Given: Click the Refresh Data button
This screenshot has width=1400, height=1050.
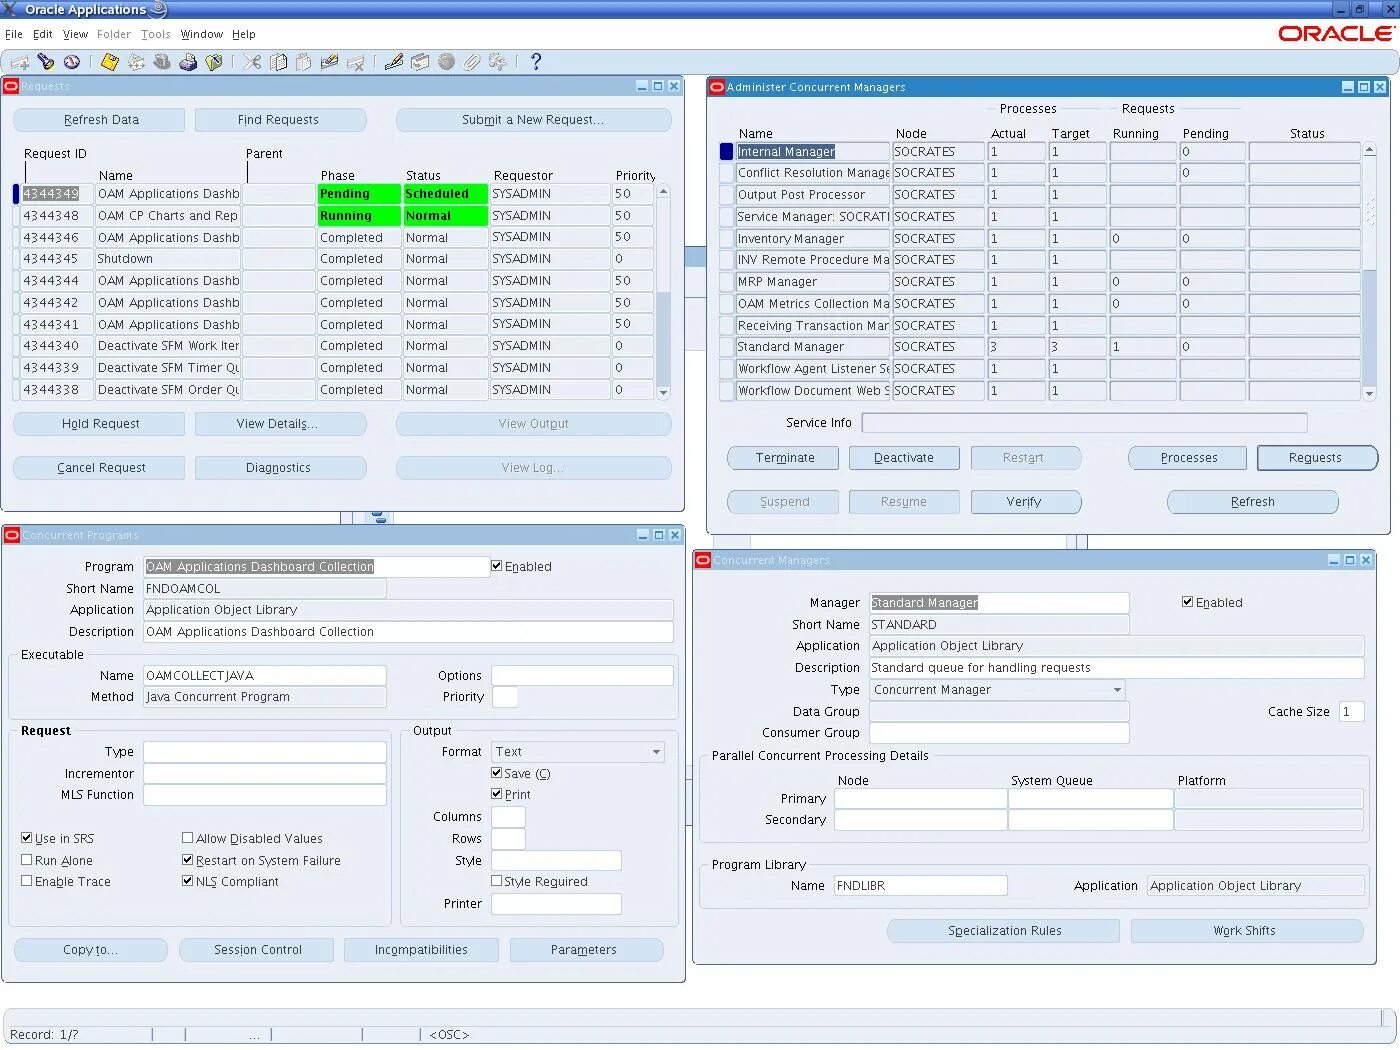Looking at the screenshot, I should 100,120.
